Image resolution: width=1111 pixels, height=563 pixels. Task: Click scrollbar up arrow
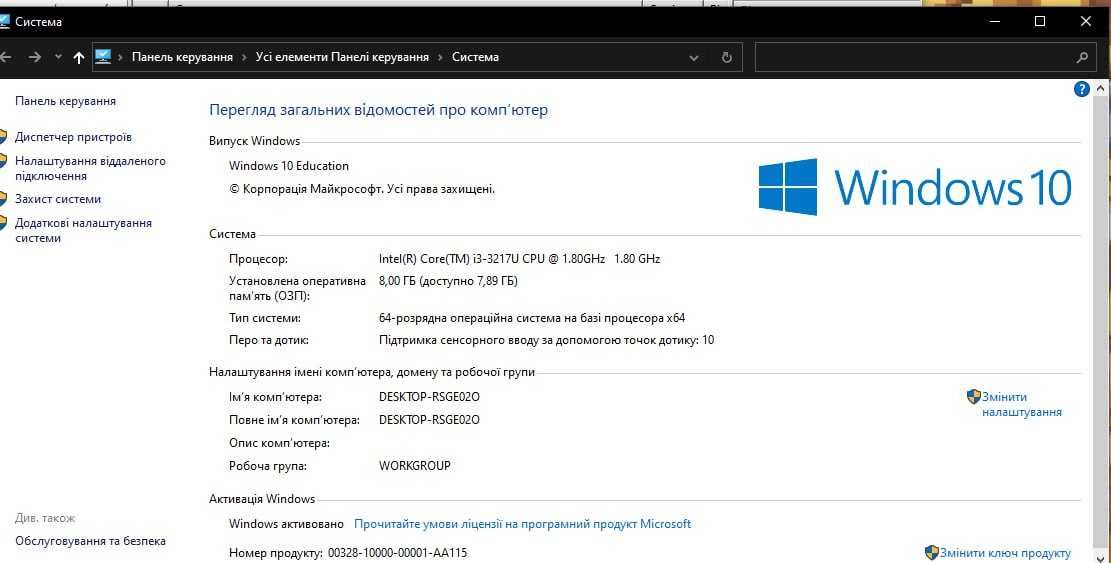coord(1100,89)
